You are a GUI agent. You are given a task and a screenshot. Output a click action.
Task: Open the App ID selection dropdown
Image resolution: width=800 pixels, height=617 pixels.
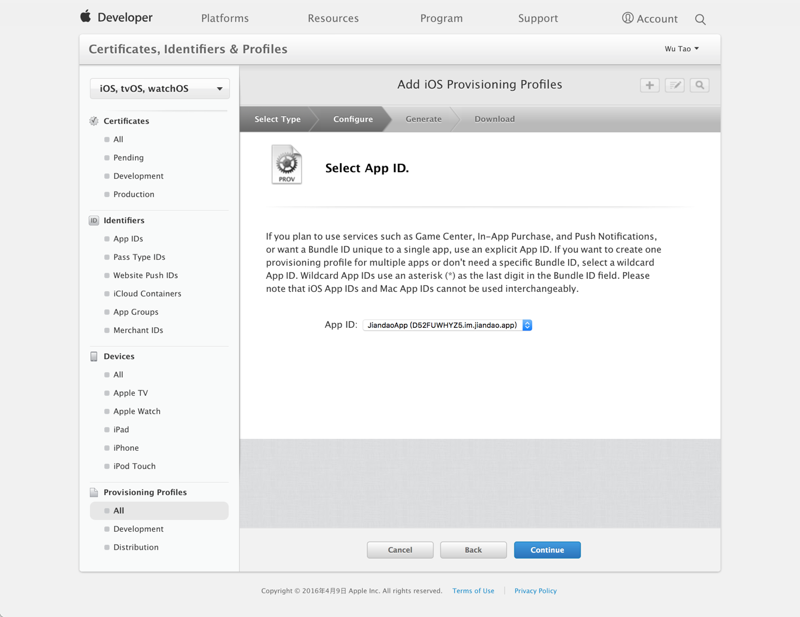[x=447, y=325]
